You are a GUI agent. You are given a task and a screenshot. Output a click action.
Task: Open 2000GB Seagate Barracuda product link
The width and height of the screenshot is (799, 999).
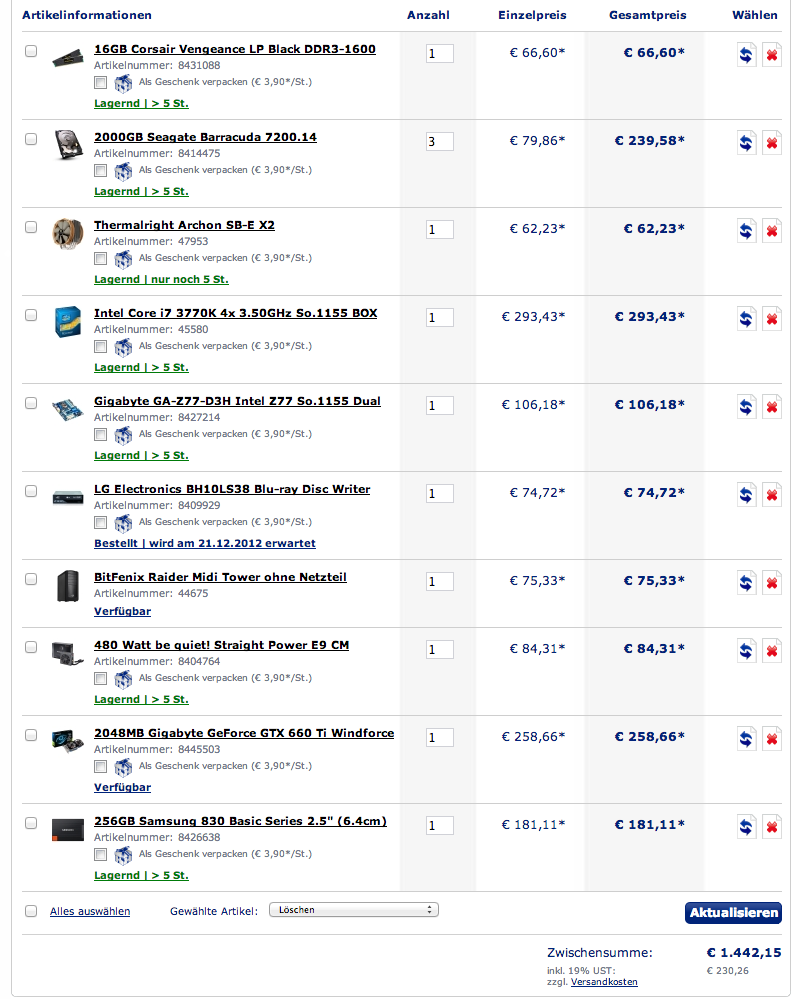(x=205, y=137)
